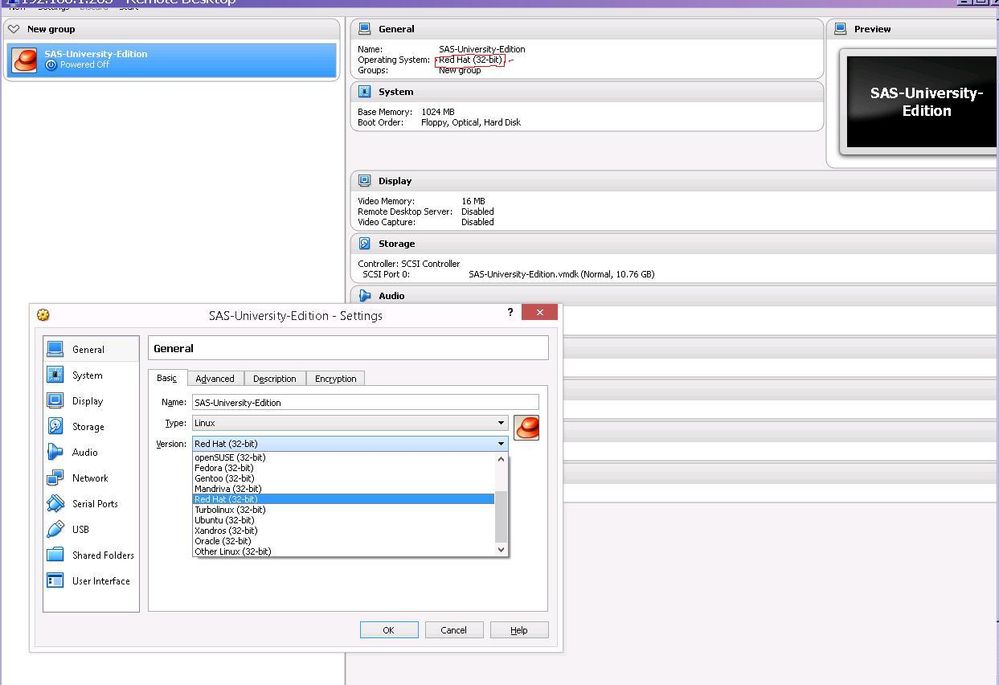Click System section header in details pane

click(587, 92)
